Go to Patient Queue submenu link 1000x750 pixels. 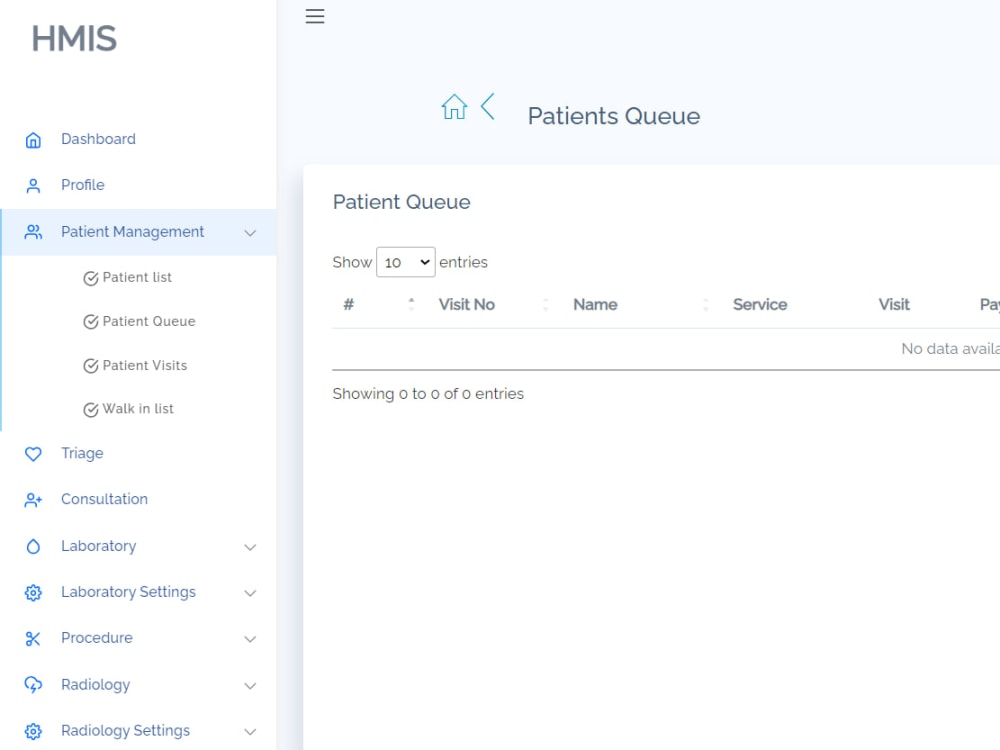(149, 321)
